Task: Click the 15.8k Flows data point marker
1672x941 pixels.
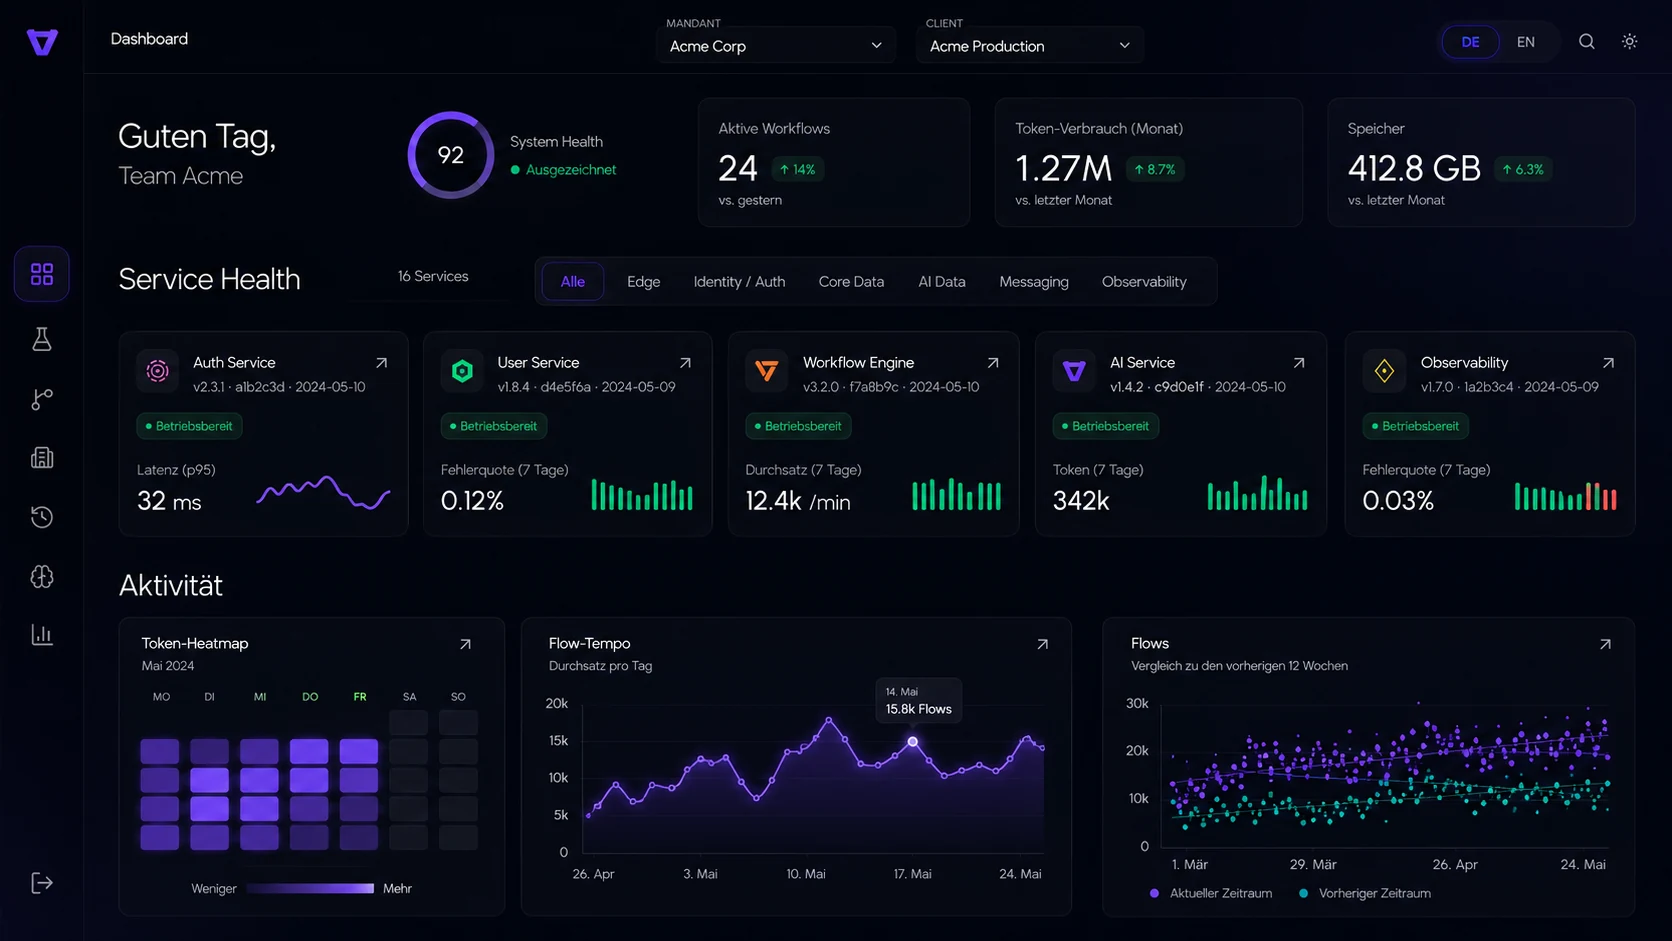Action: tap(912, 742)
